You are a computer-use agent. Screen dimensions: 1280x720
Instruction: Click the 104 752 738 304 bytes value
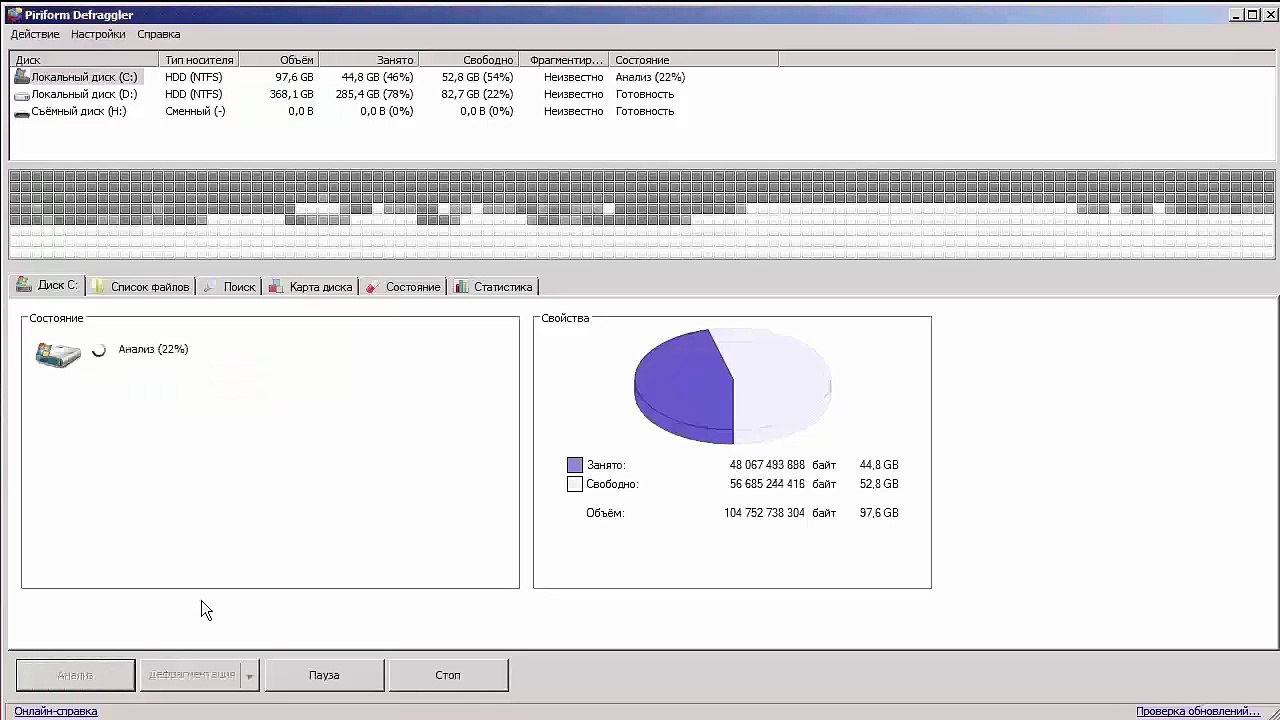pos(764,513)
